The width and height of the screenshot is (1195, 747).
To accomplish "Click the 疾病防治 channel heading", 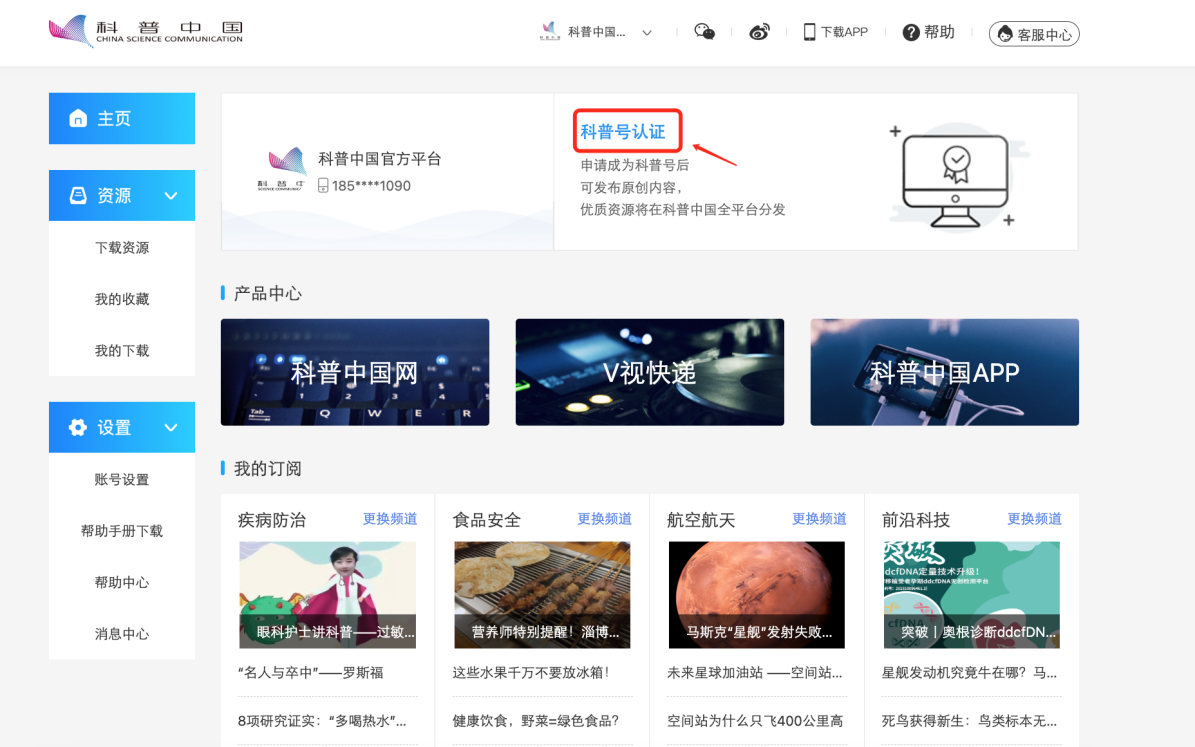I will tap(272, 520).
